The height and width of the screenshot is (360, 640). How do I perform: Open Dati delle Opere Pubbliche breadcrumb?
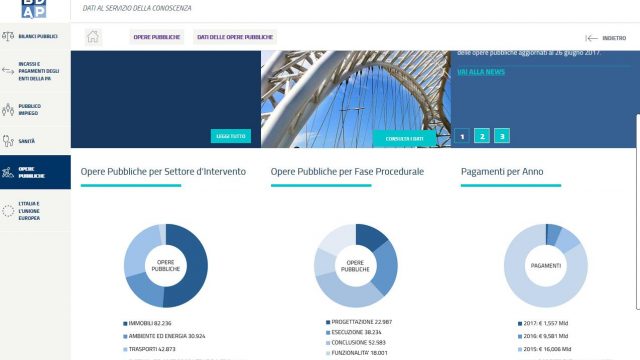[235, 37]
